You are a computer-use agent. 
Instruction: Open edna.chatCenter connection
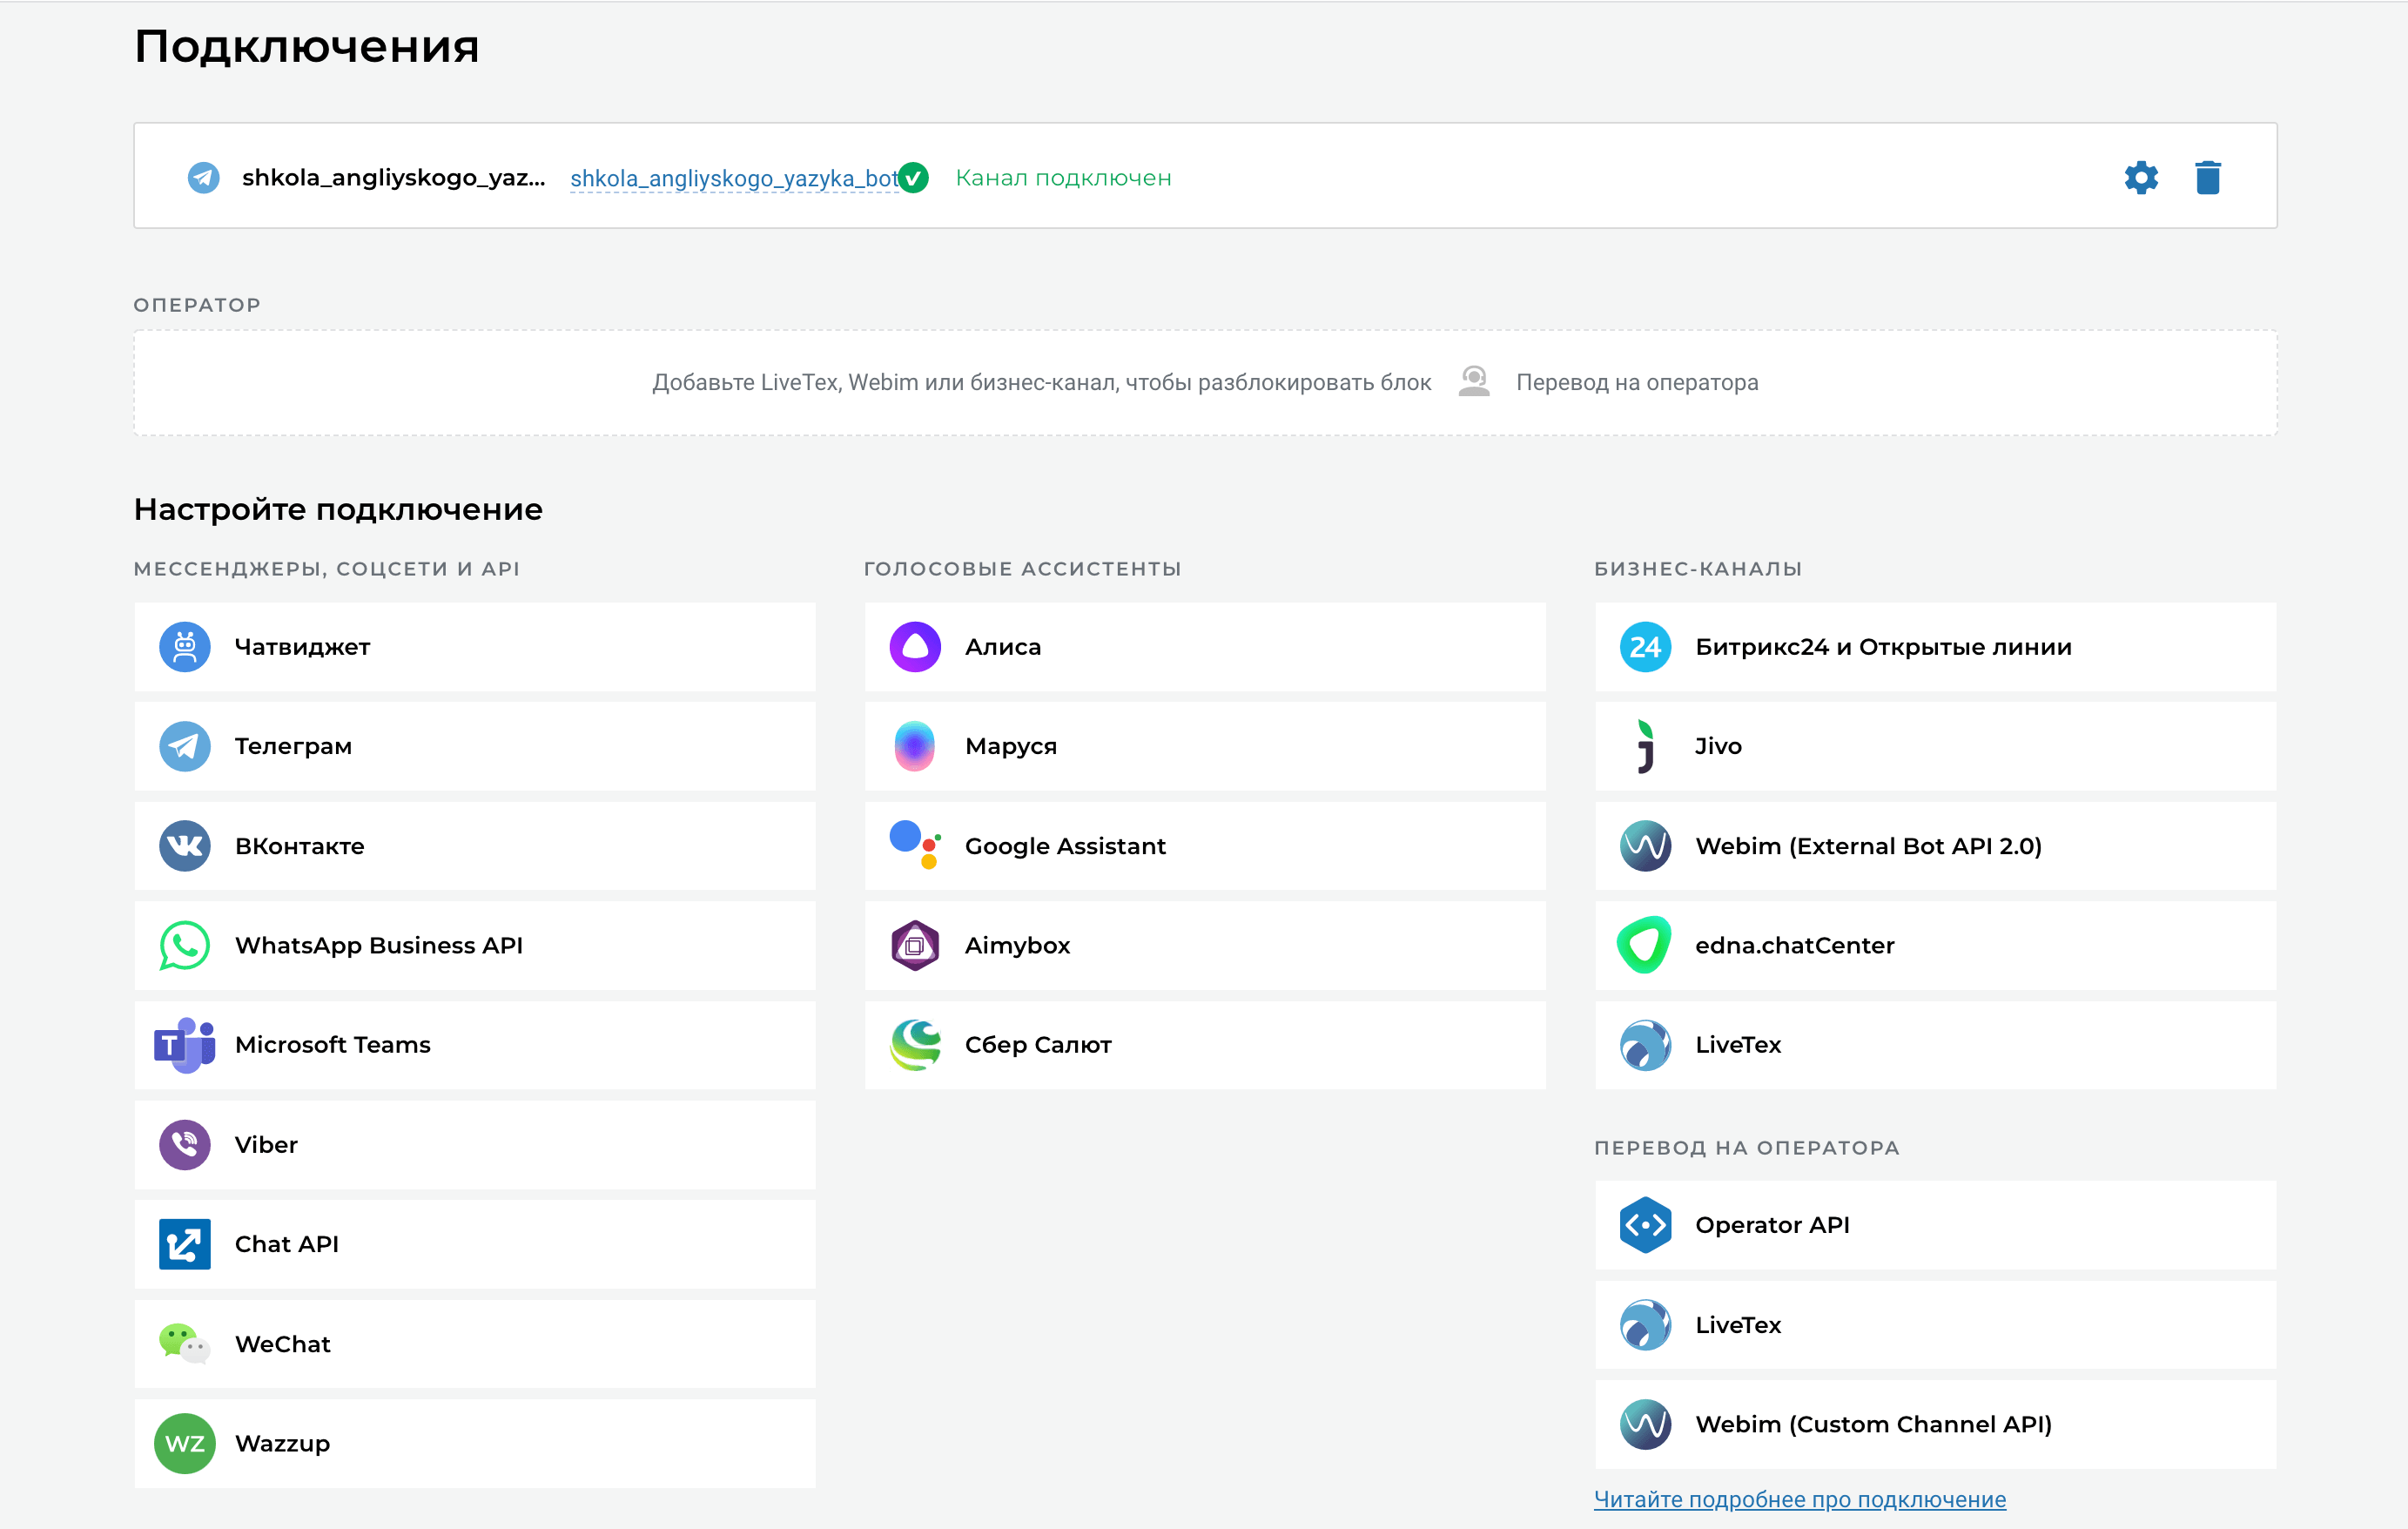(x=1935, y=945)
